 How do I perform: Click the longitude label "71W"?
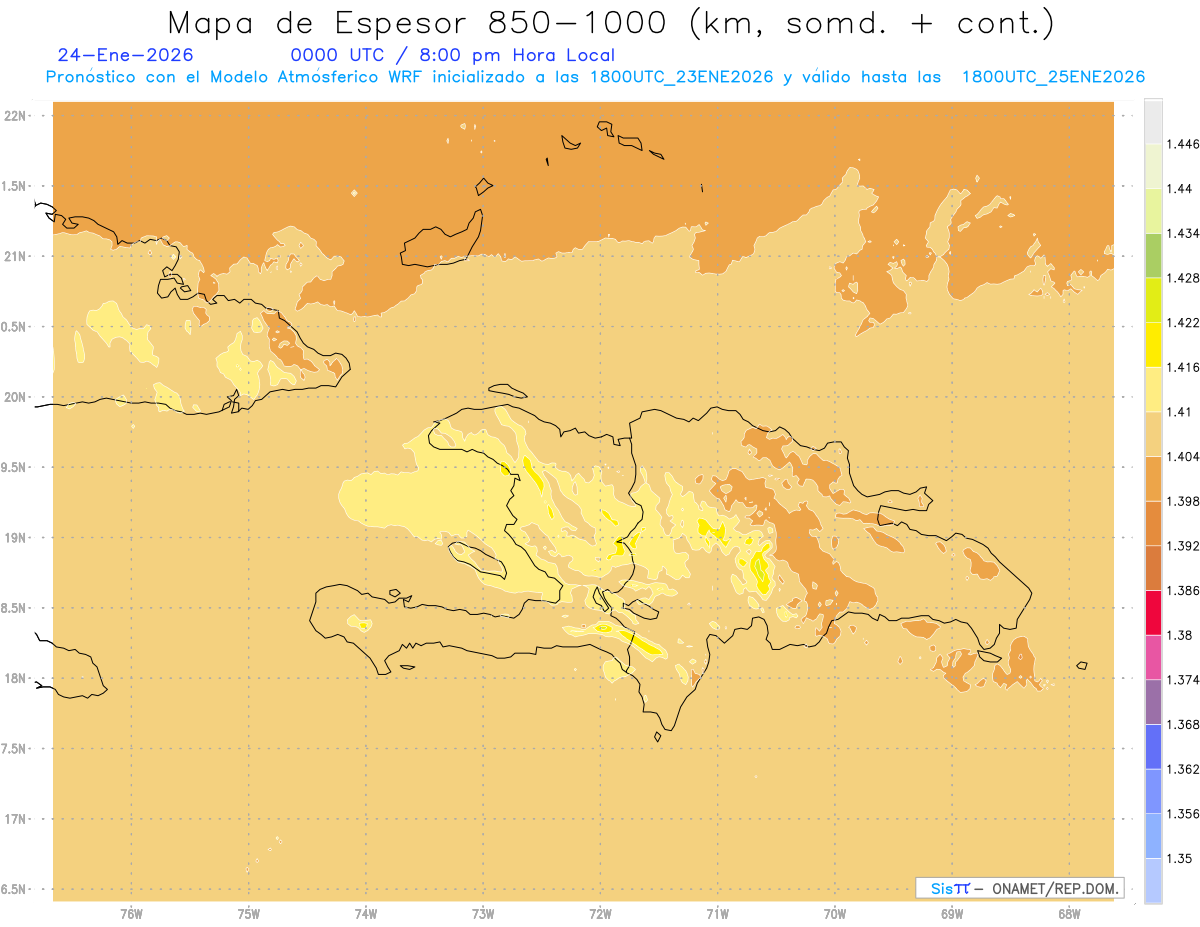(718, 914)
